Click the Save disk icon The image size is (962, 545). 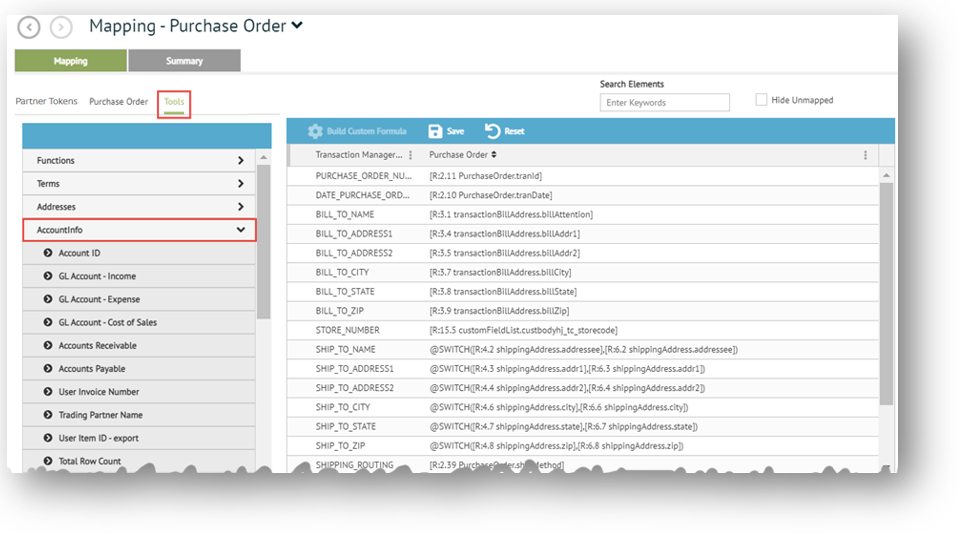click(x=435, y=131)
